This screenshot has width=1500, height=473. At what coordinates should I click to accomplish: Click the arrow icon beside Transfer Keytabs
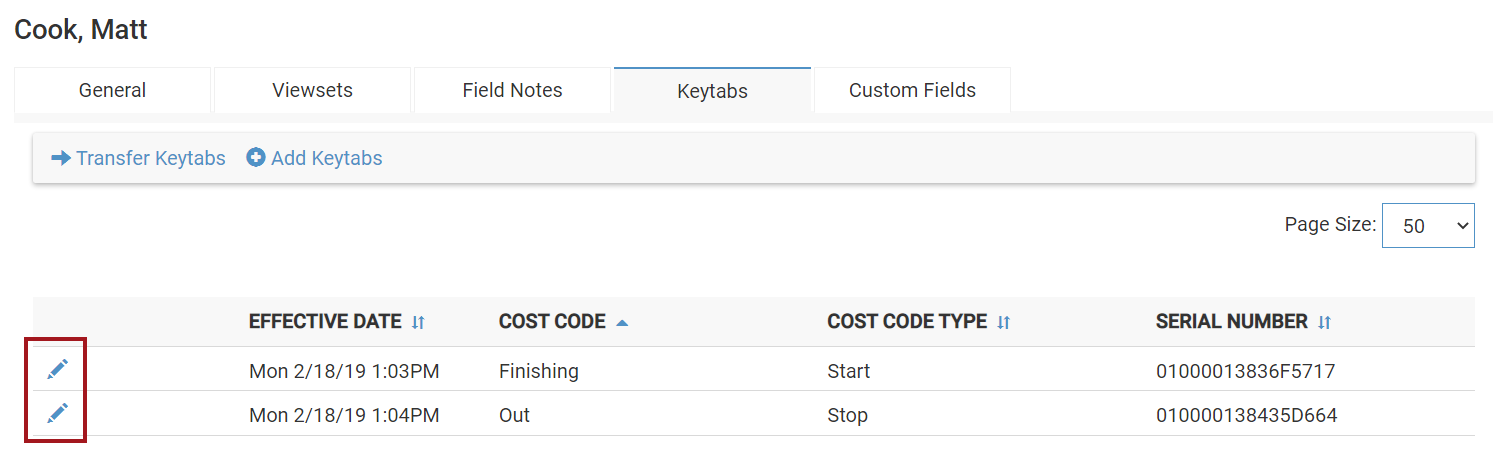[x=61, y=158]
